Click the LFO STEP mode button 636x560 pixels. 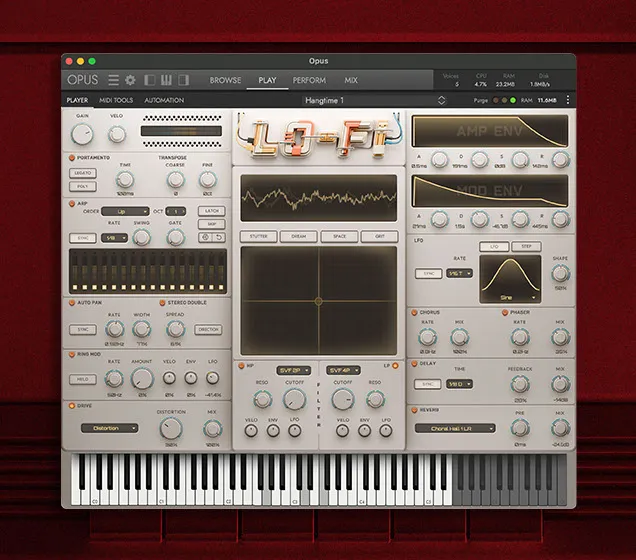526,246
